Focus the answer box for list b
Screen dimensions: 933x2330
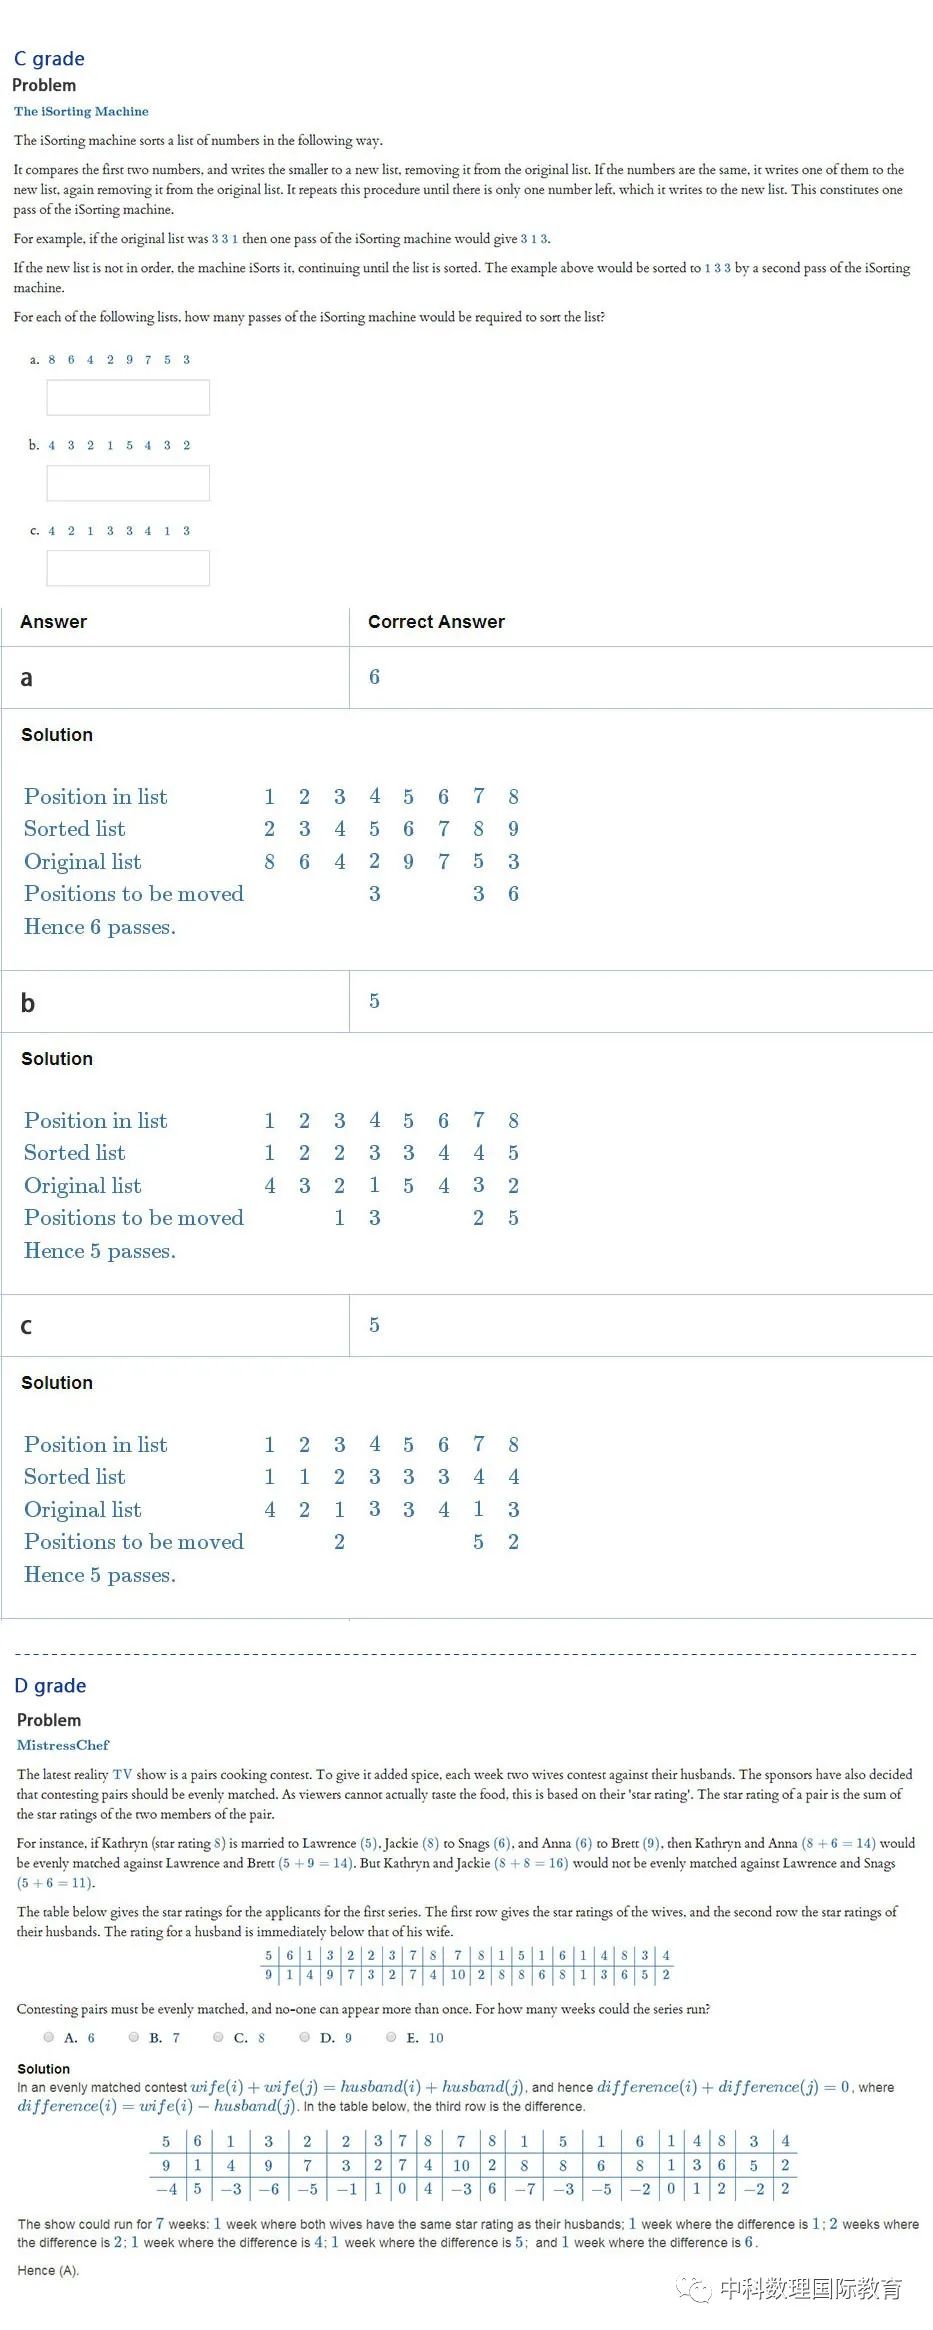click(x=128, y=483)
